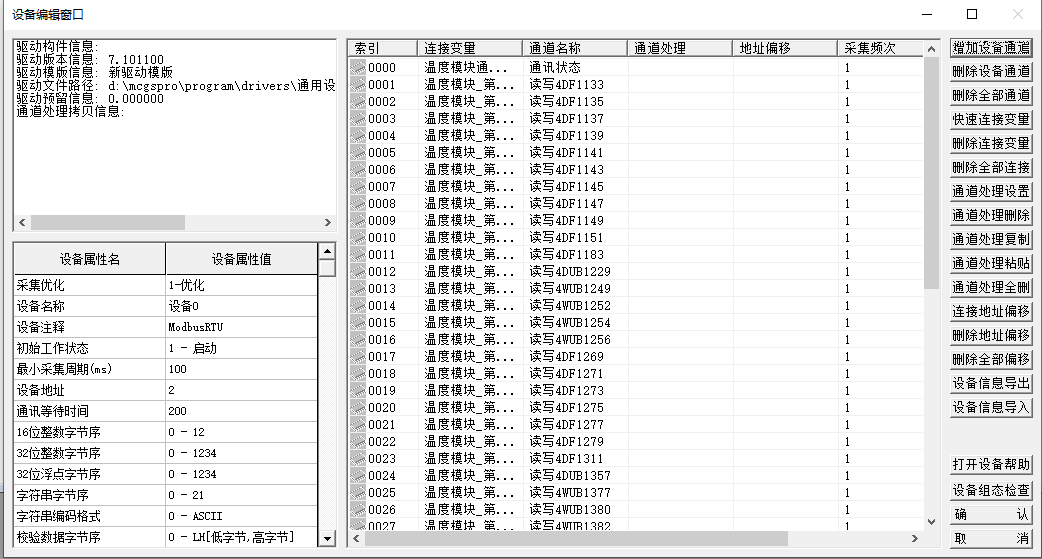The height and width of the screenshot is (559, 1042).
Task: Select the icon beside index 0018
Action: pyautogui.click(x=358, y=374)
